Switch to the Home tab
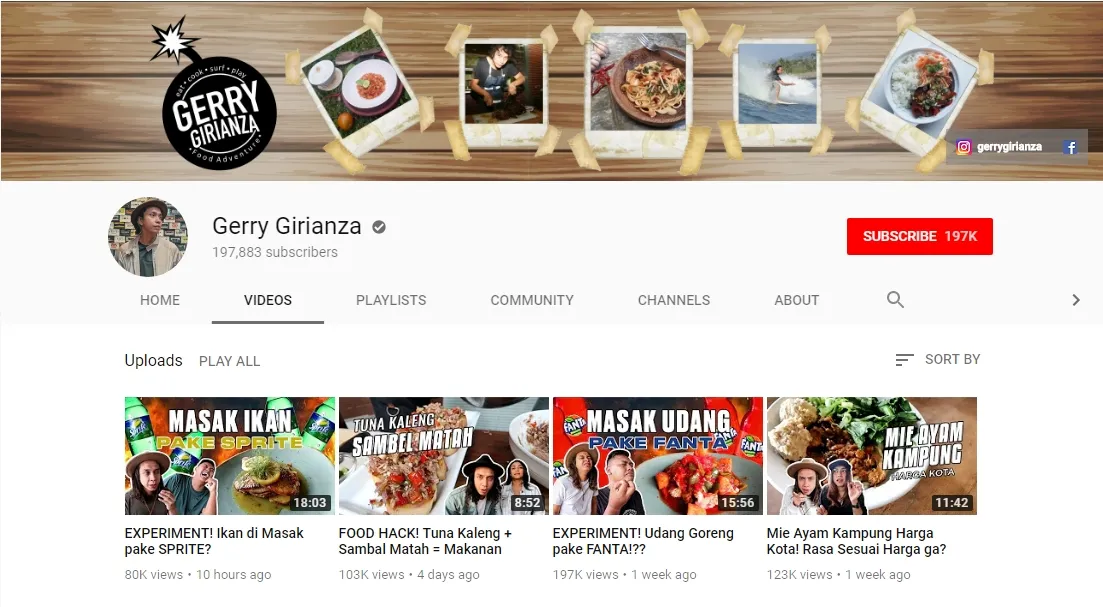The image size is (1103, 607). [x=160, y=300]
